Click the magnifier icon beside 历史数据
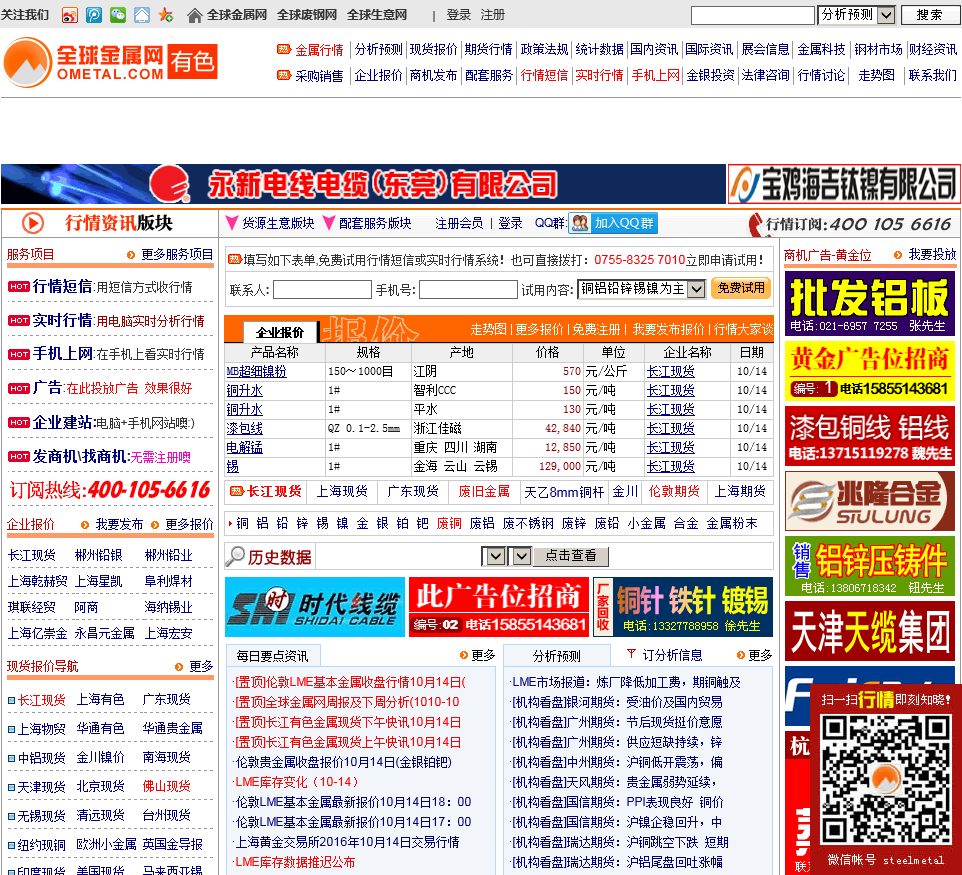This screenshot has height=875, width=962. point(235,556)
